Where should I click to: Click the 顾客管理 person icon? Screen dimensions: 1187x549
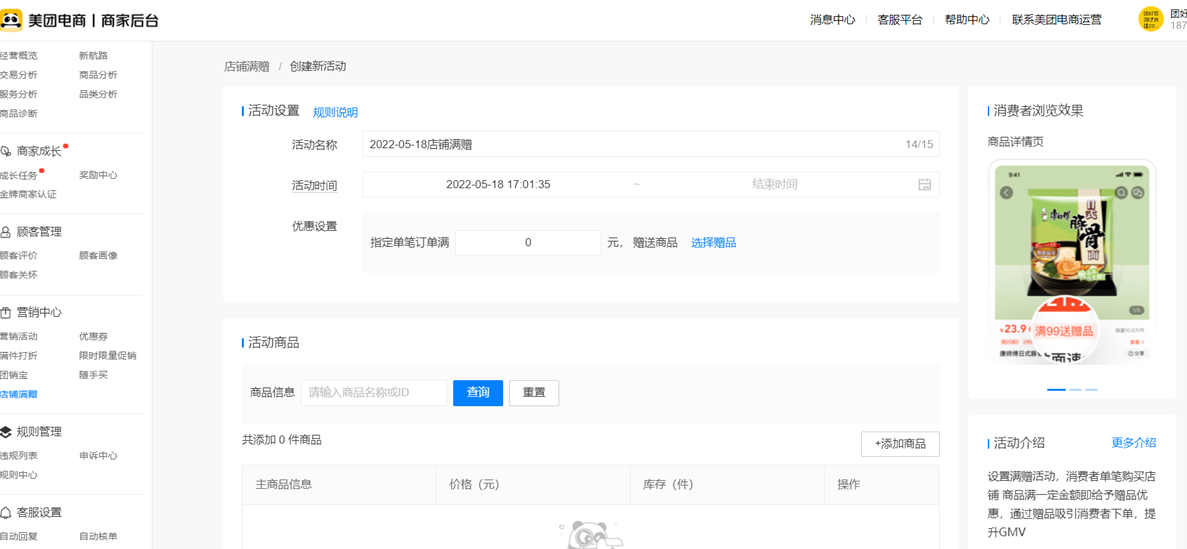(6, 232)
